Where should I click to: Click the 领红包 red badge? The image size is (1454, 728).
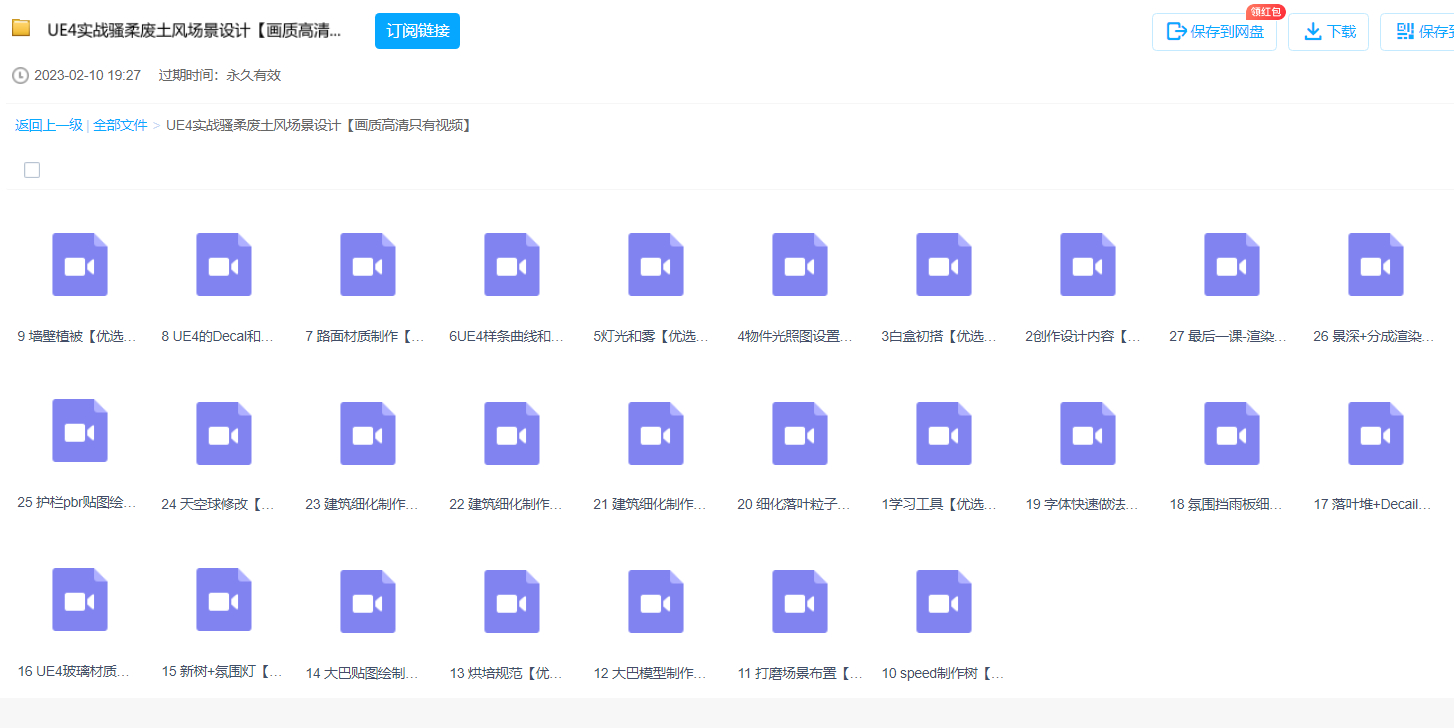coord(1265,12)
